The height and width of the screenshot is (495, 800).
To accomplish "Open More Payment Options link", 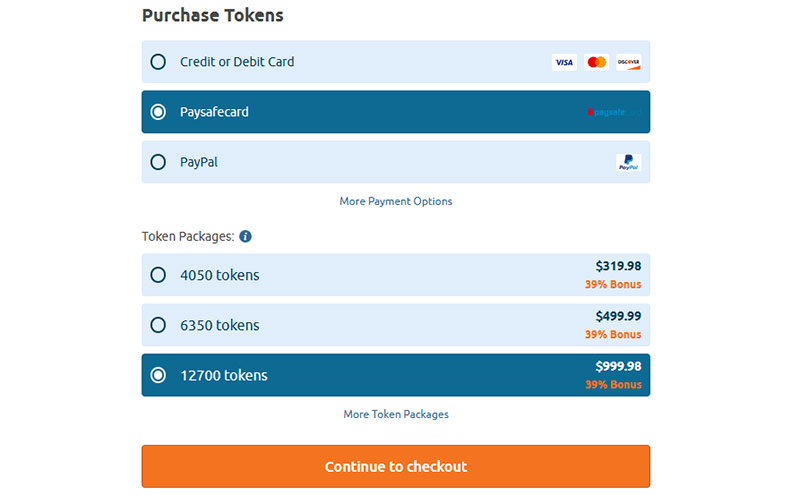I will tap(396, 201).
